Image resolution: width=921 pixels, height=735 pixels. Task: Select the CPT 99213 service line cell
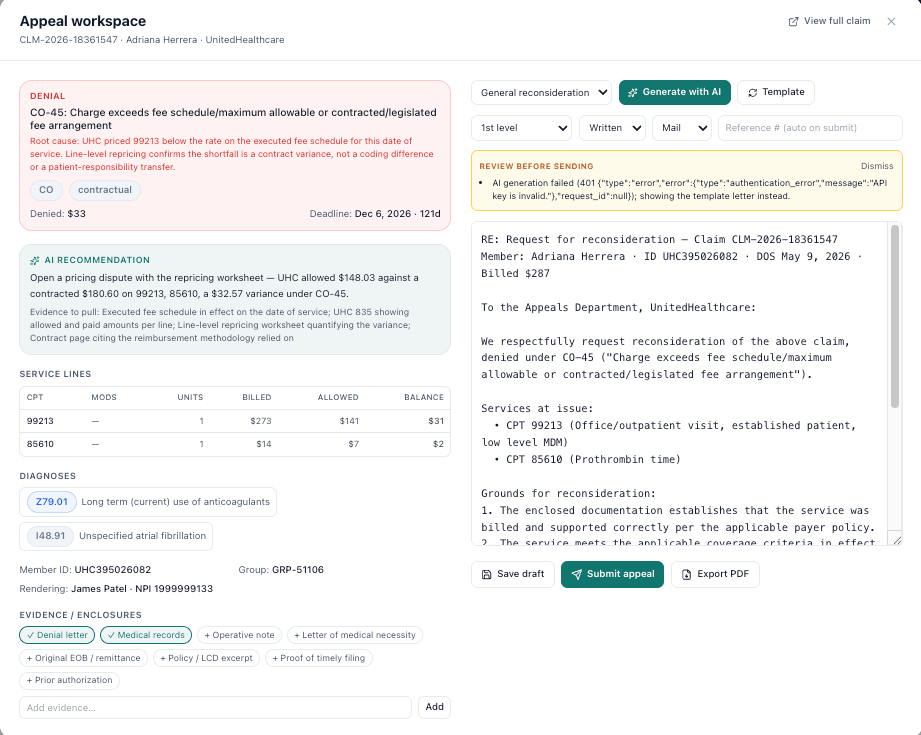click(40, 421)
